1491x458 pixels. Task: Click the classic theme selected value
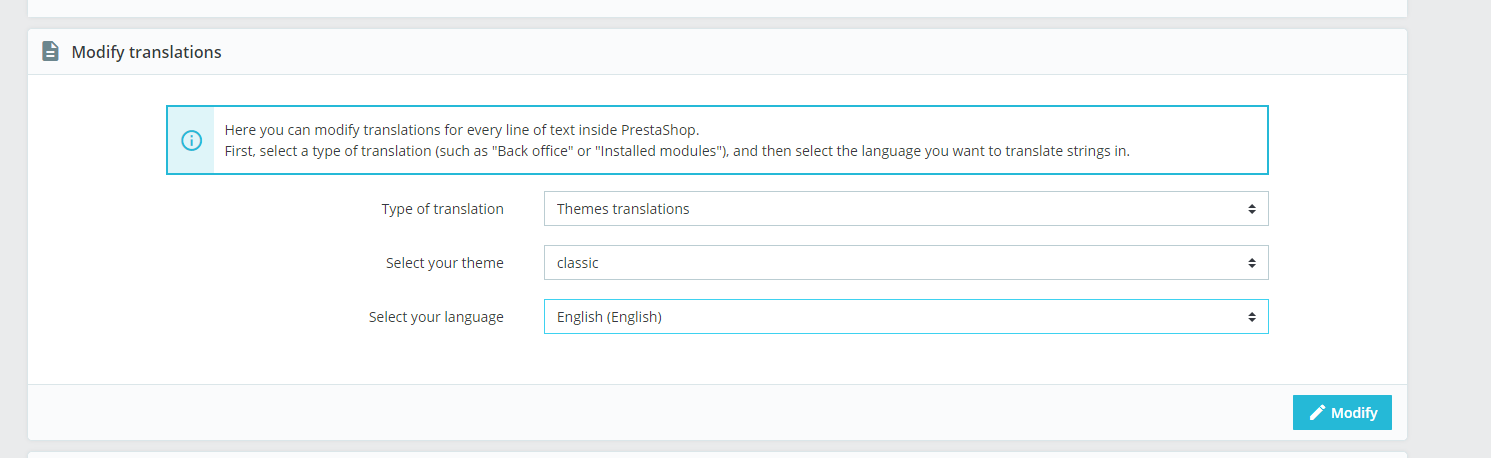(578, 263)
